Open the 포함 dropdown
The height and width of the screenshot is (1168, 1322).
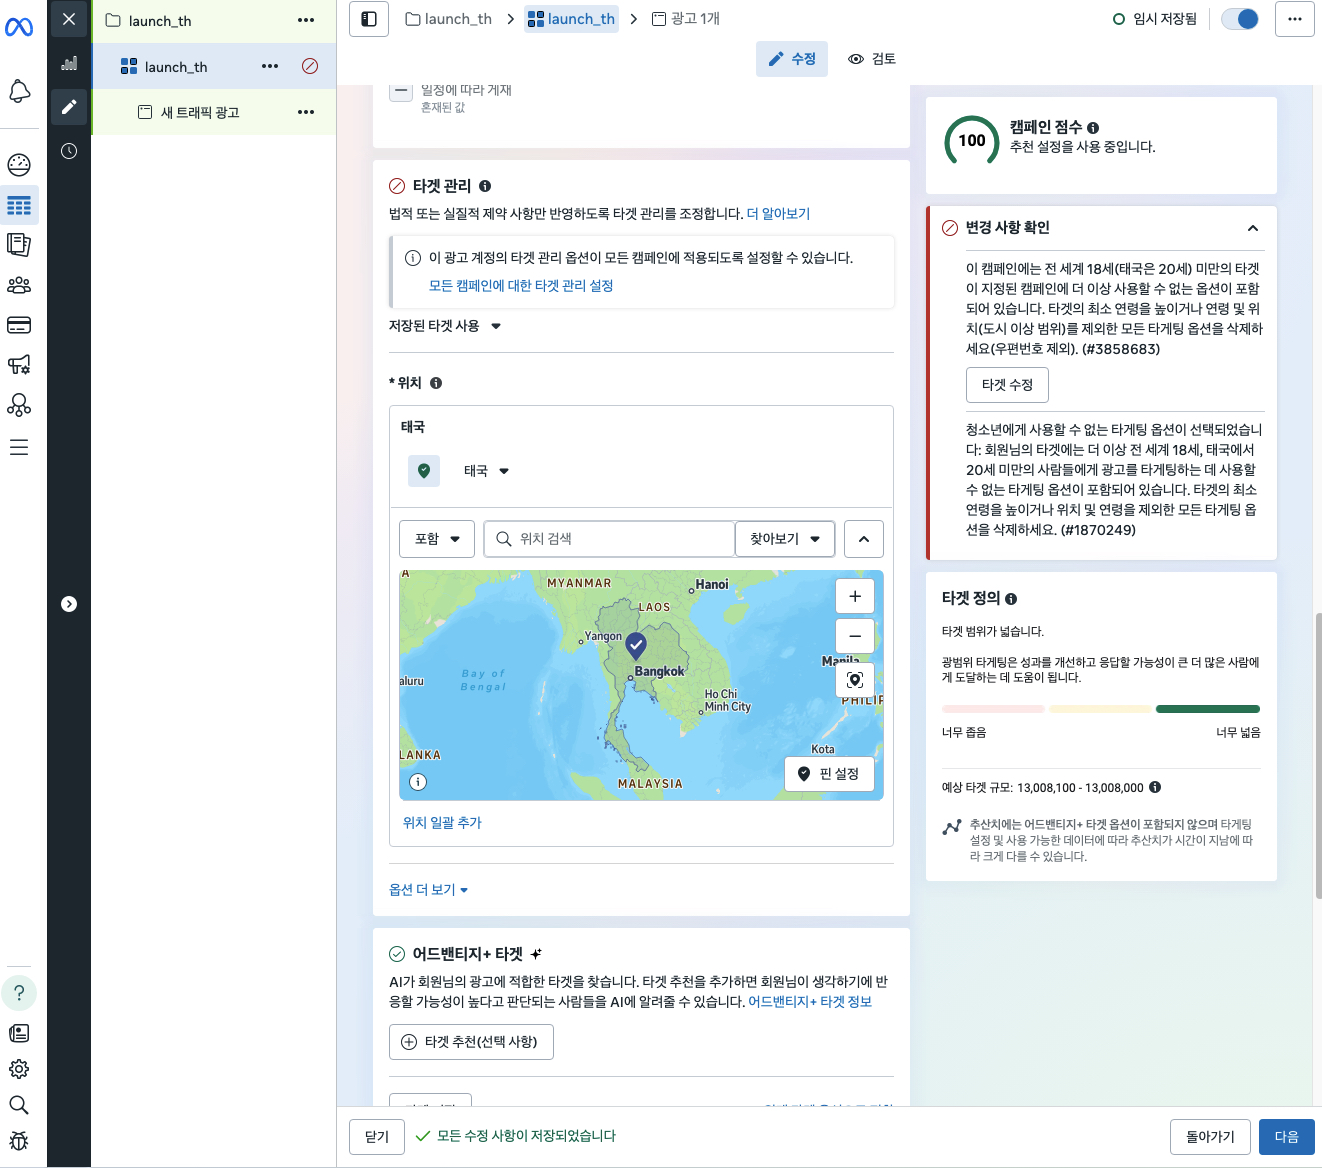[x=437, y=539]
